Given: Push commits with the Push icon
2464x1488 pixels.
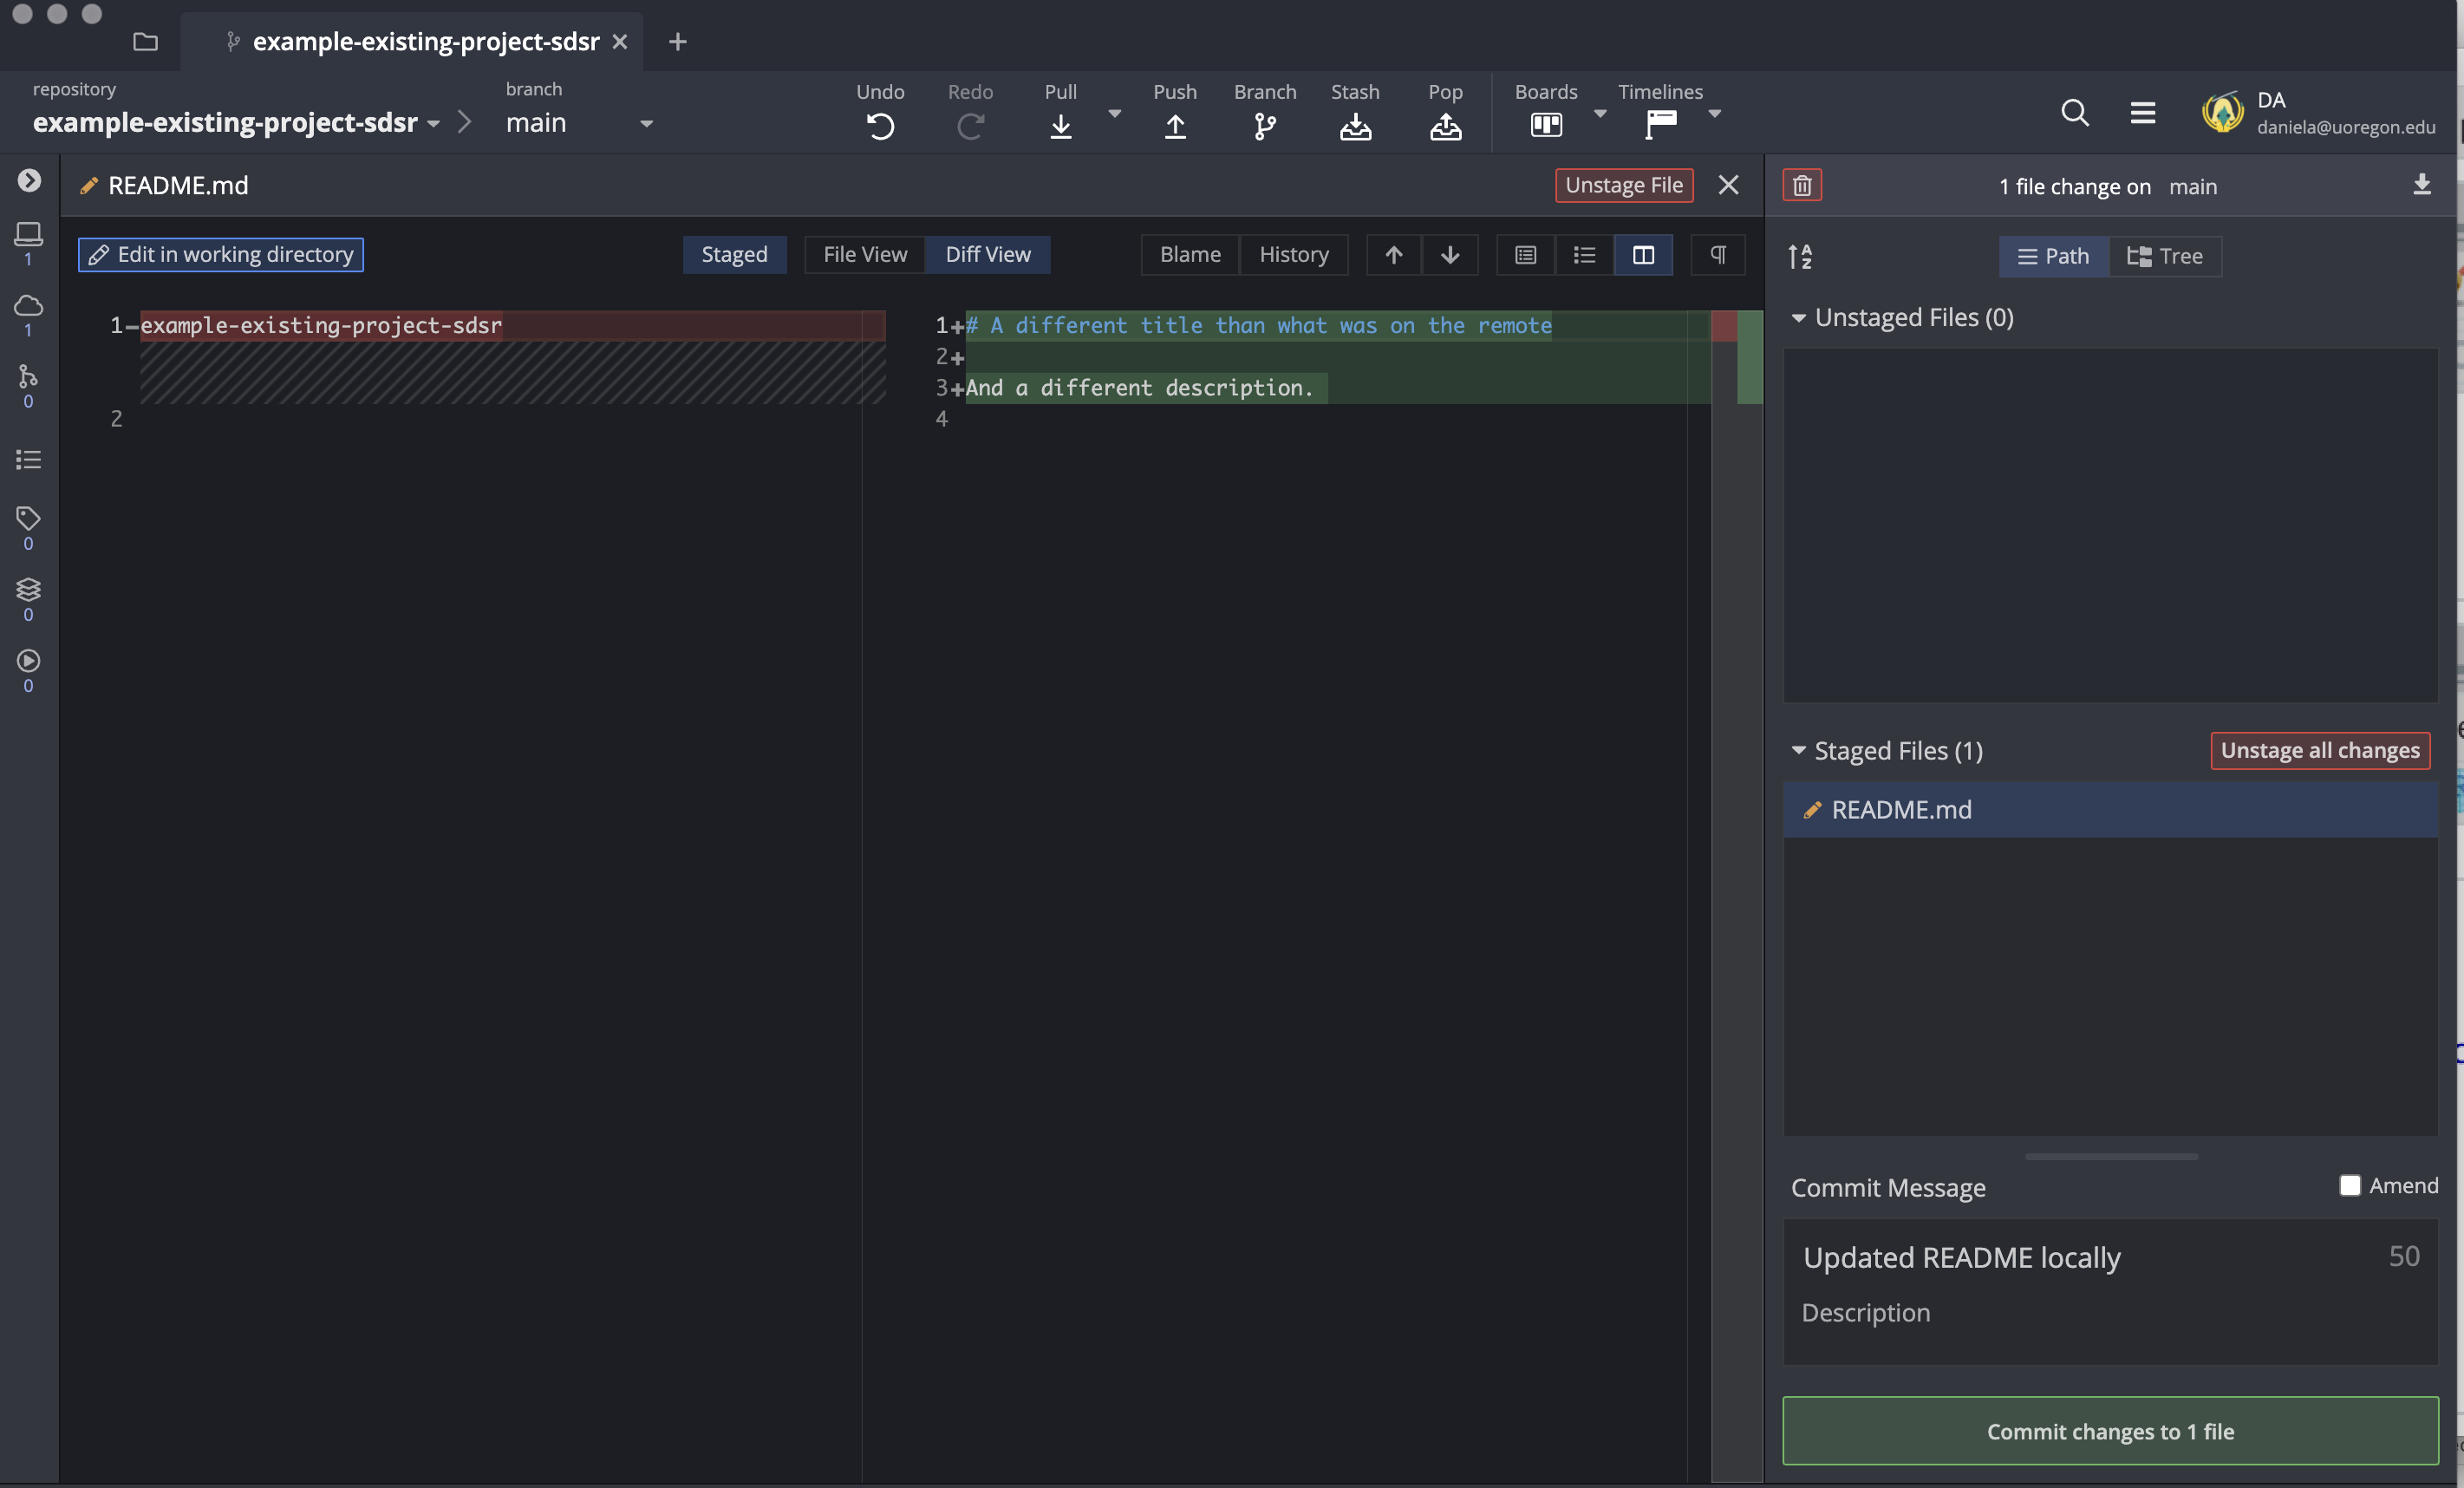Looking at the screenshot, I should [x=1175, y=126].
